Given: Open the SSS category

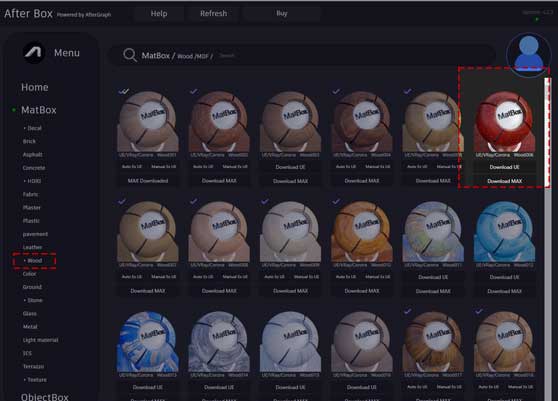Looking at the screenshot, I should pyautogui.click(x=27, y=353).
